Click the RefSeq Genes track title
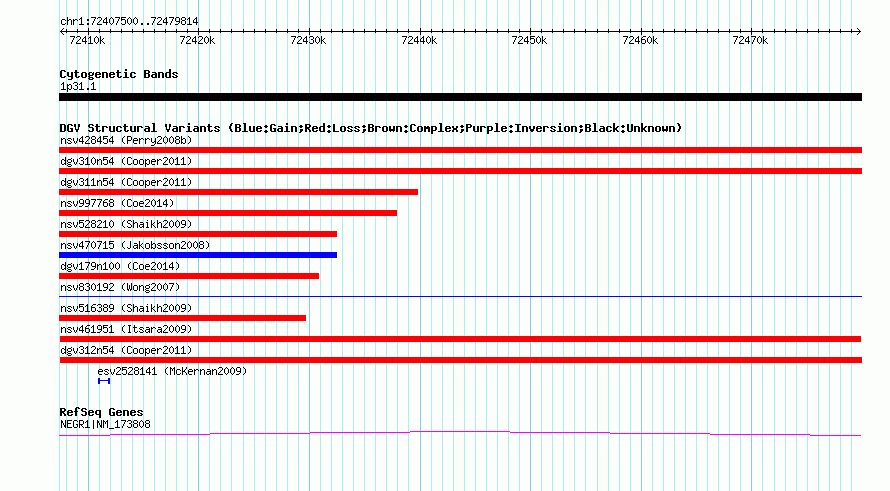This screenshot has height=491, width=890. [x=101, y=412]
